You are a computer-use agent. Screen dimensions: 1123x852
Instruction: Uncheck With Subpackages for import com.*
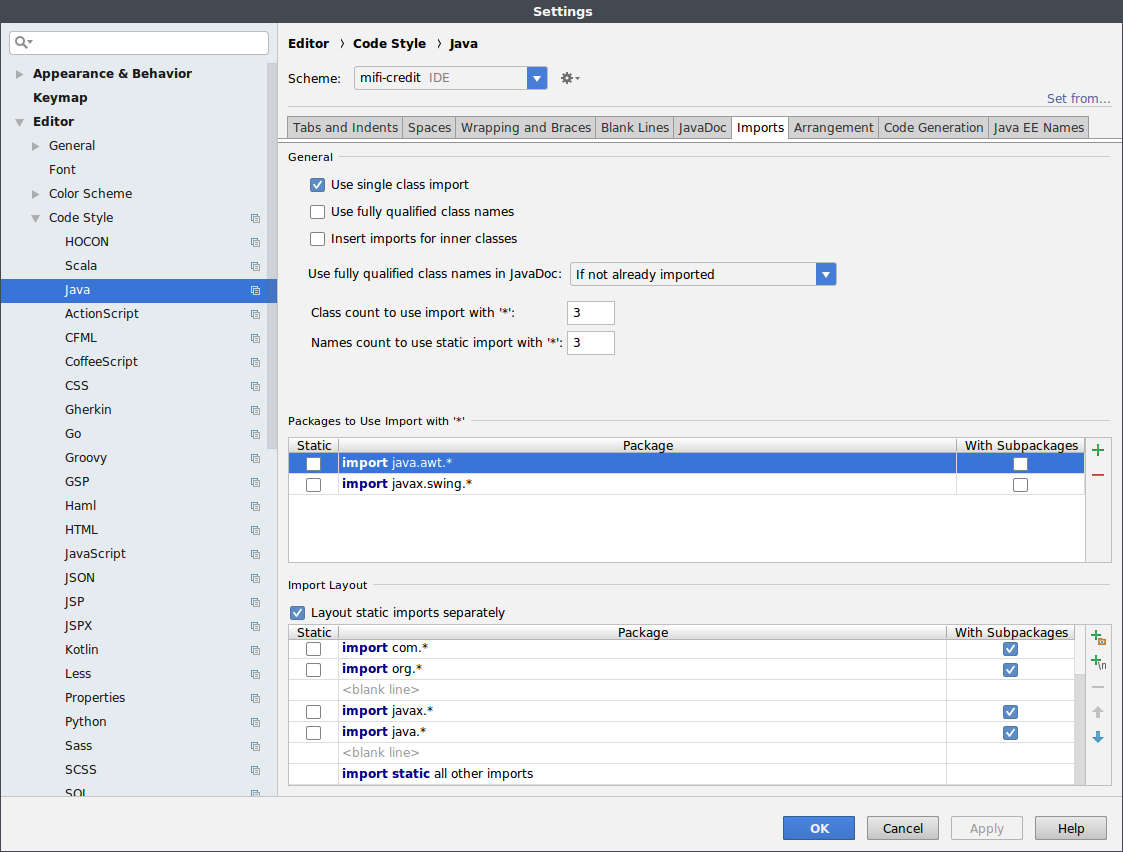click(1011, 649)
